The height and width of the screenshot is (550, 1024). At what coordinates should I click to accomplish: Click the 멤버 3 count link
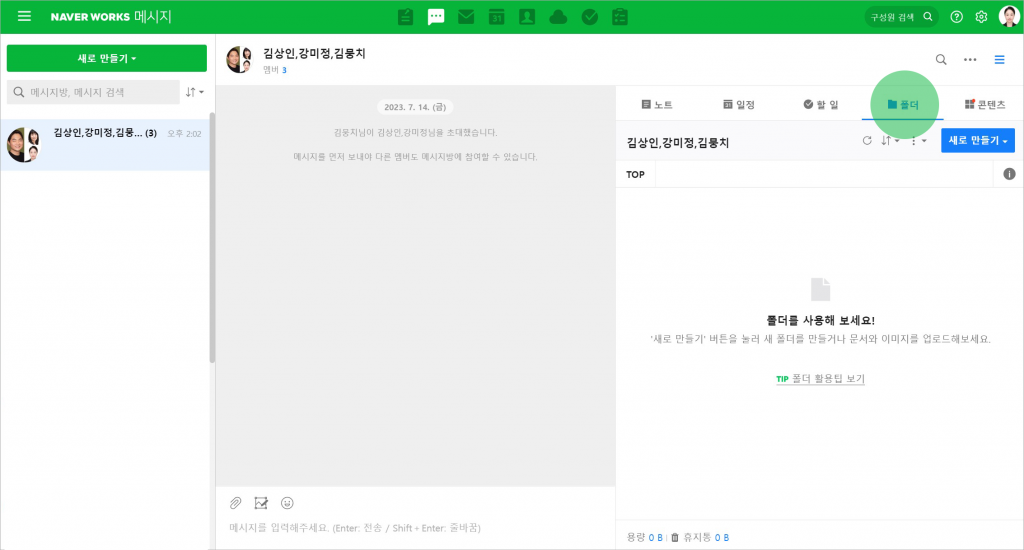click(275, 70)
